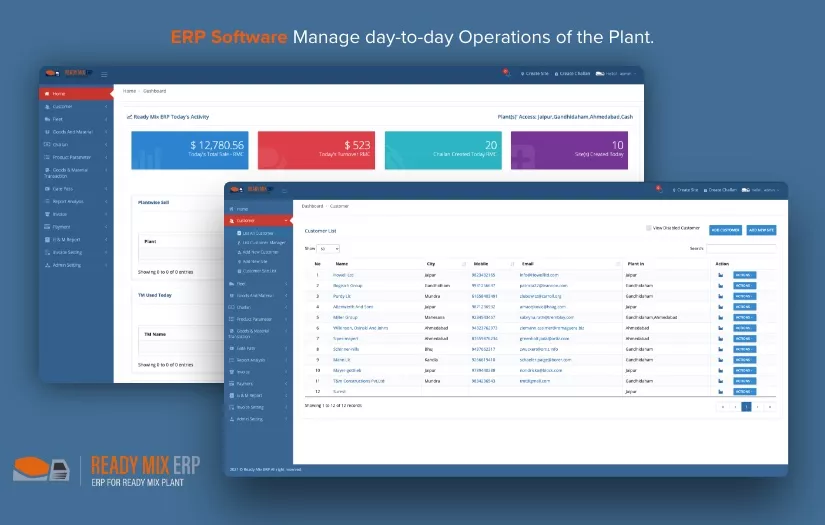825x525 pixels.
Task: Click Create Challan in the back window header
Action: pos(572,74)
